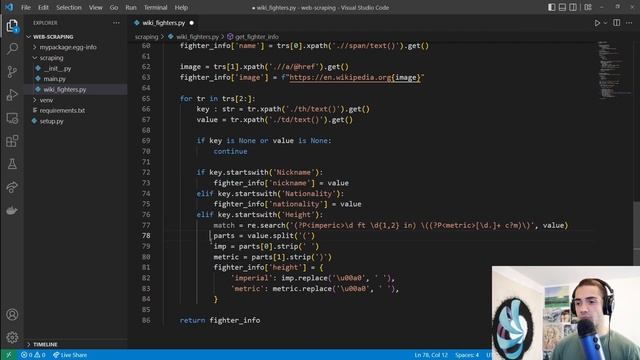
Task: Click line number 65 in the gutter
Action: coord(146,98)
